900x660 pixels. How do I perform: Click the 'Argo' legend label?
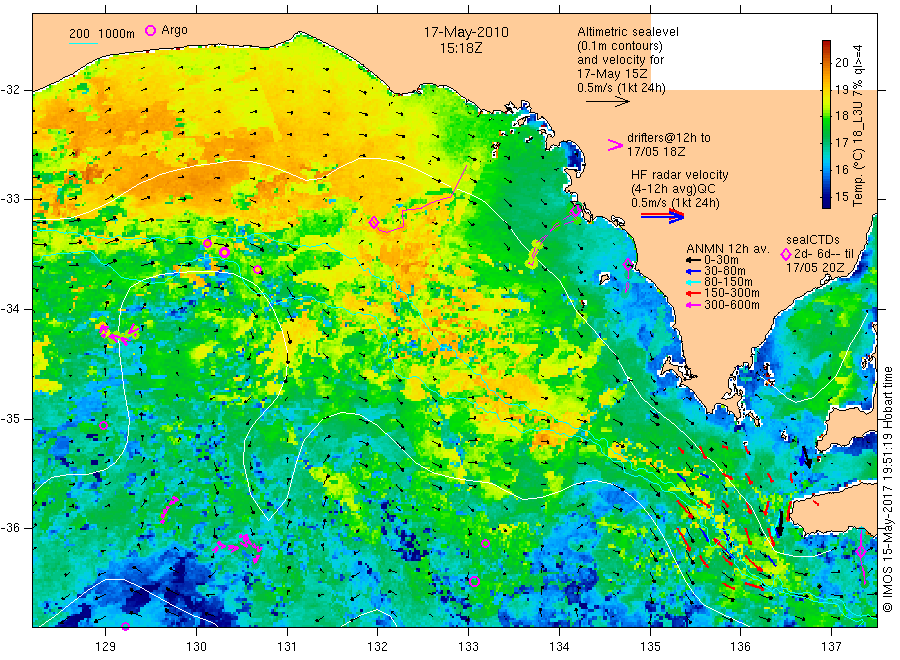click(174, 30)
